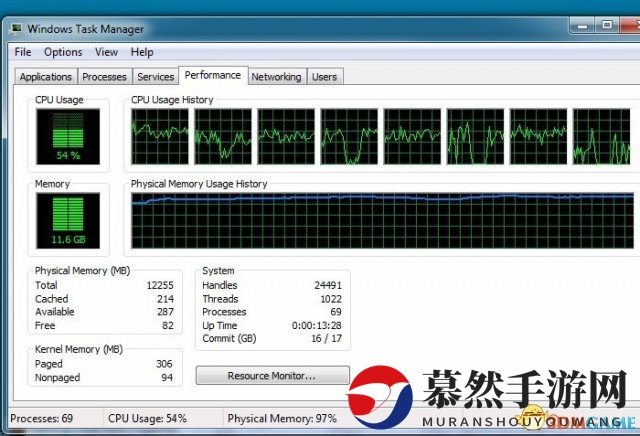Image resolution: width=640 pixels, height=436 pixels.
Task: Switch to the Processes tab
Action: (104, 77)
